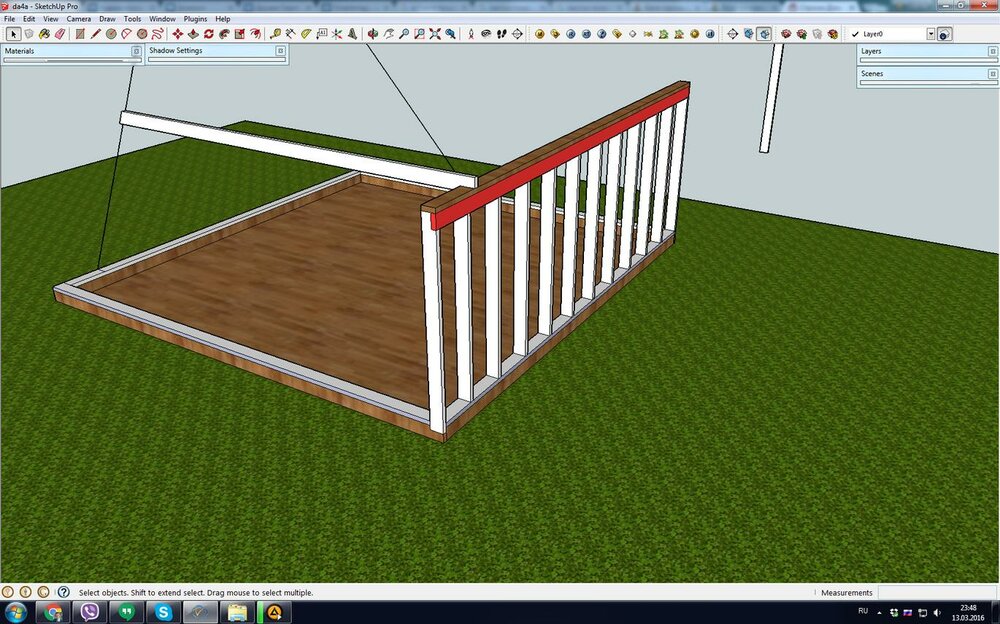The height and width of the screenshot is (624, 1000).
Task: Pick the Paint Bucket tool
Action: 44,34
